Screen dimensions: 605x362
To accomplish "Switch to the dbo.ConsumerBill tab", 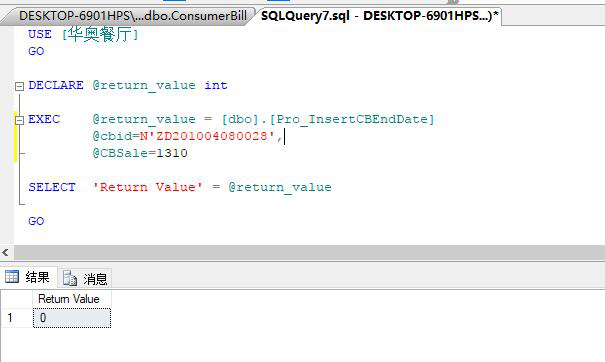I will pos(133,16).
